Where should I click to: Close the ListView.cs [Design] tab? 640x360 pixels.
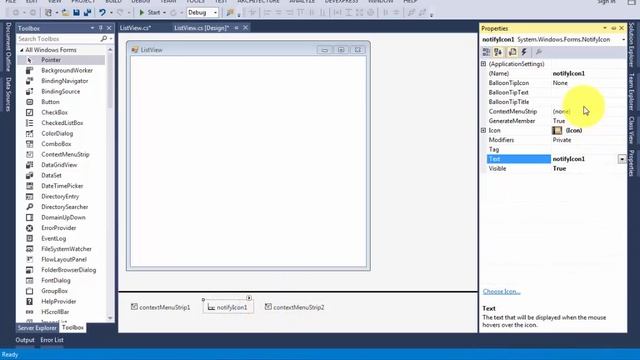(245, 28)
